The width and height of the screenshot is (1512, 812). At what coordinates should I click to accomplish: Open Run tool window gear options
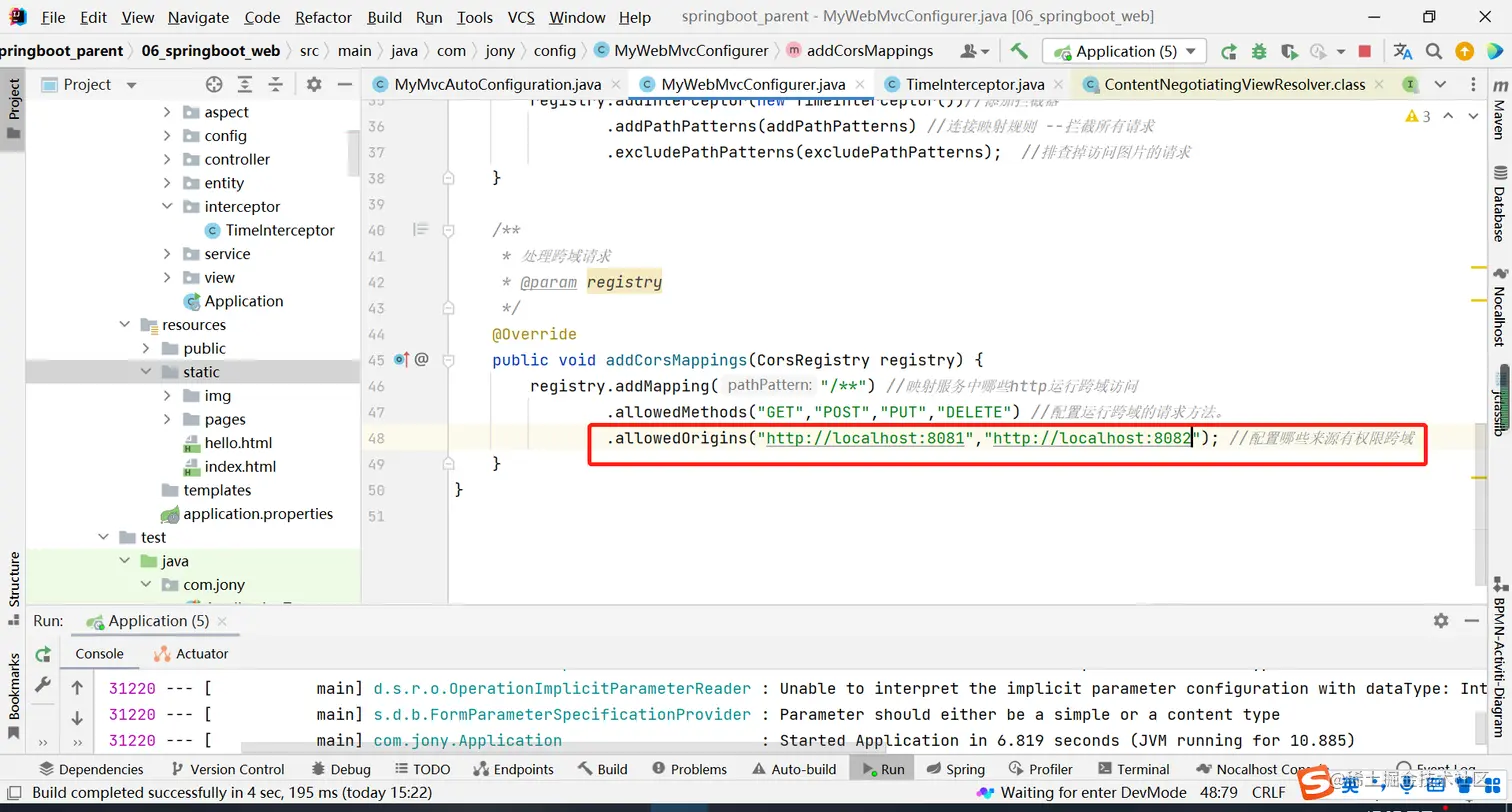point(1441,621)
